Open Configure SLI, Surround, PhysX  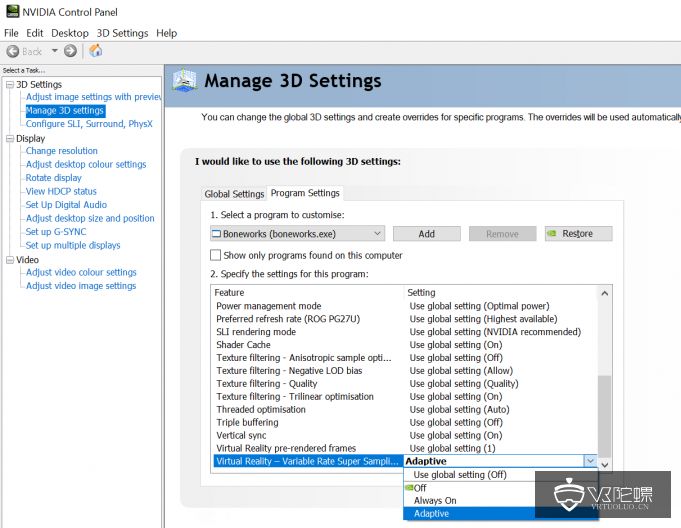coord(89,124)
